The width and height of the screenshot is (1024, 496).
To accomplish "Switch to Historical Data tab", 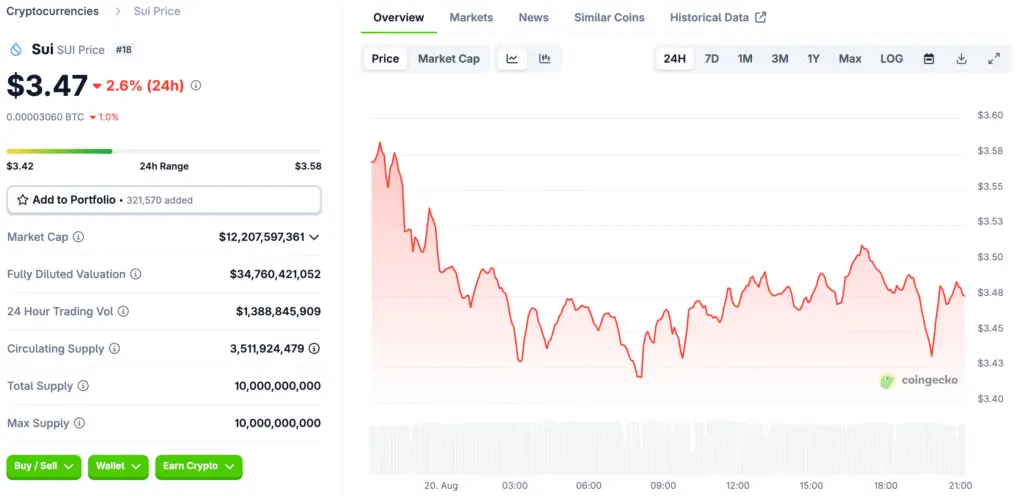I will point(717,18).
